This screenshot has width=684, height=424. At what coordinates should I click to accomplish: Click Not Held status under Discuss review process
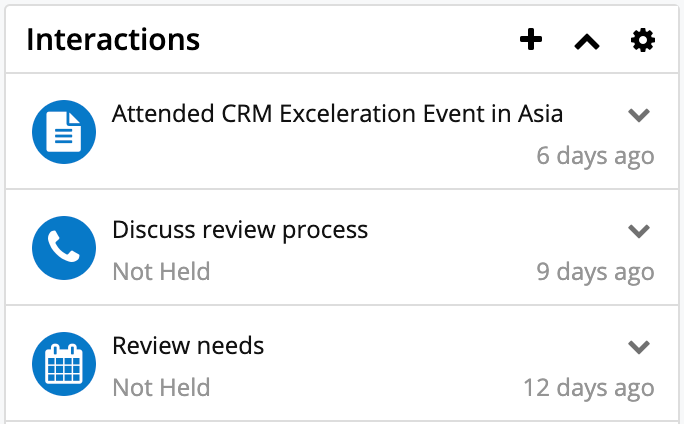click(x=161, y=271)
